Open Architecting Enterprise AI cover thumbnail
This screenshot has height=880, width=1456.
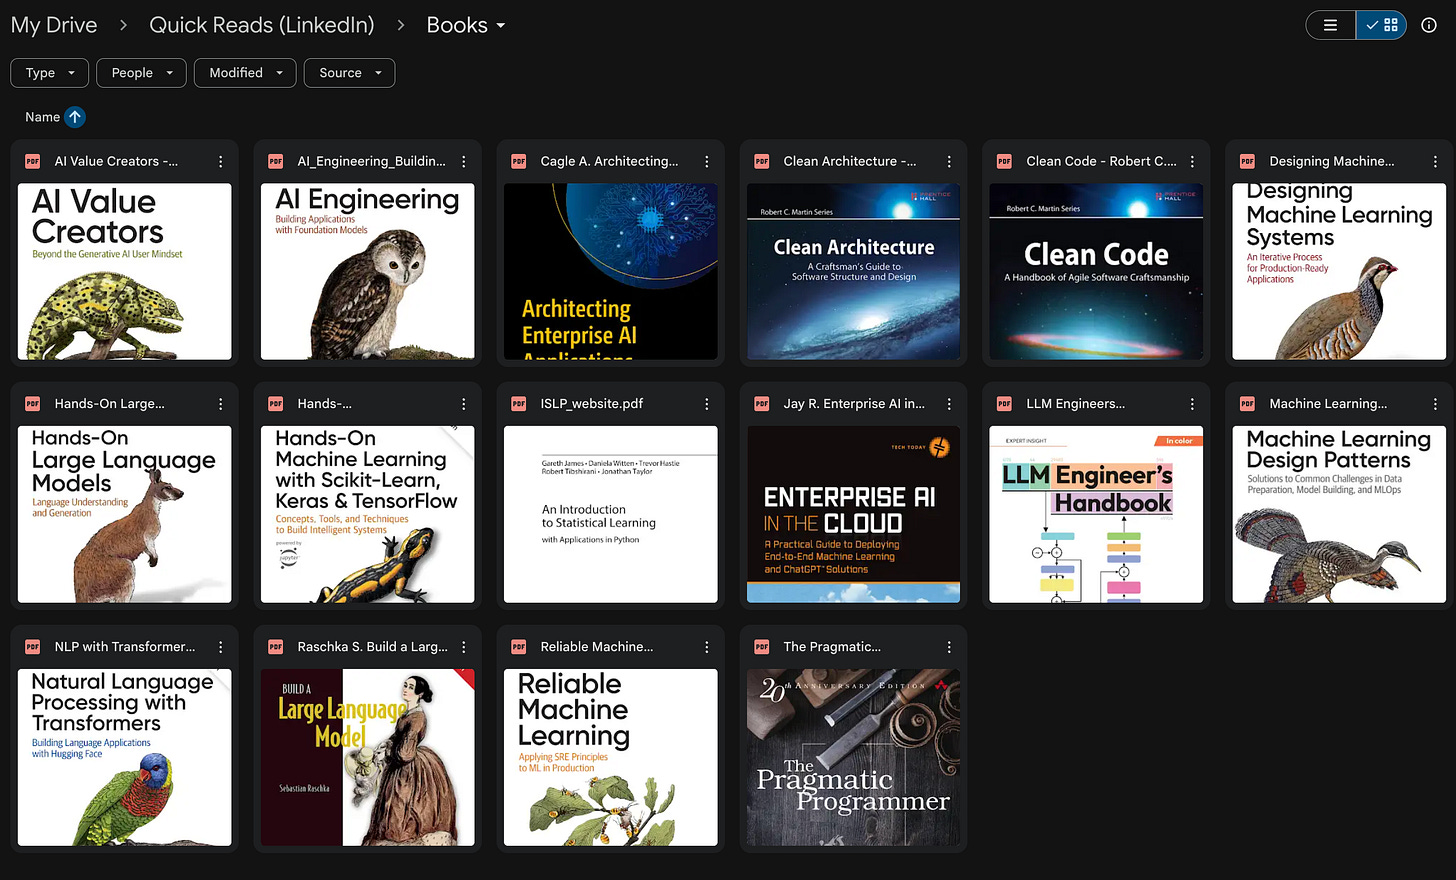(611, 271)
